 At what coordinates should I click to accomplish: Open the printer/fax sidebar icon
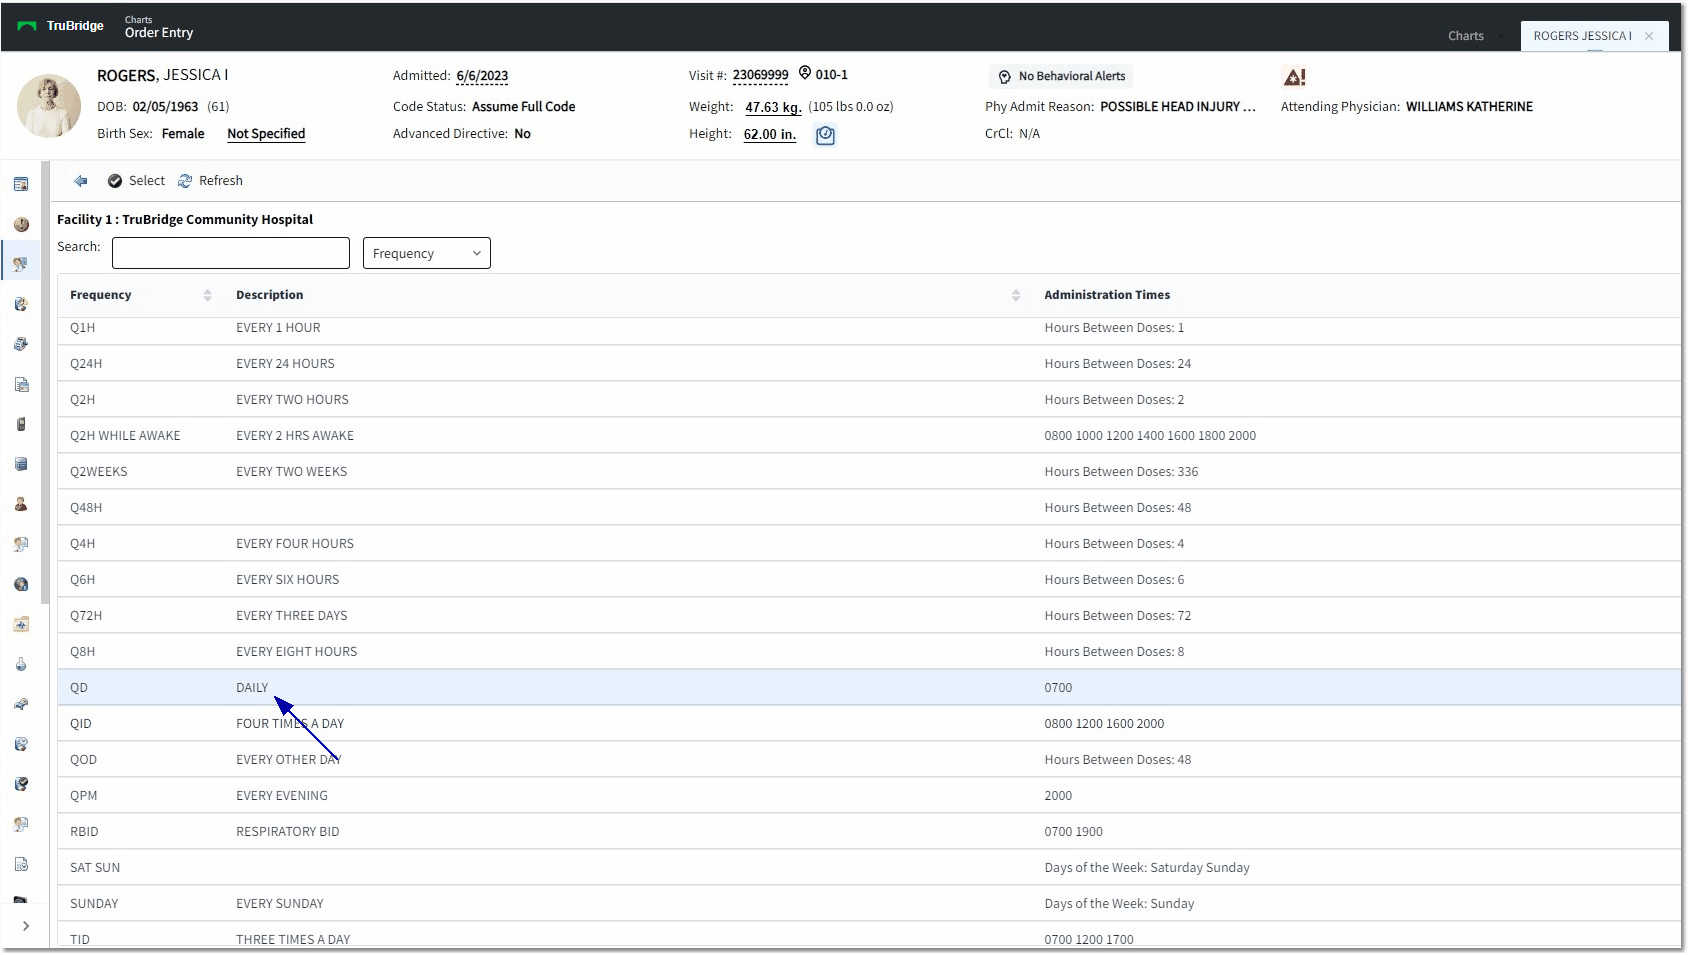pyautogui.click(x=21, y=344)
